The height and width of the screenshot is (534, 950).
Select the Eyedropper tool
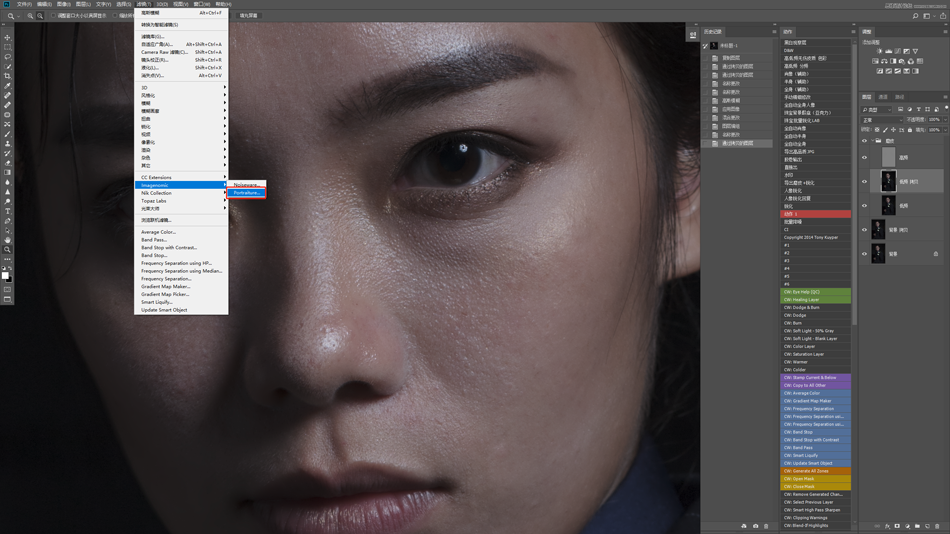pyautogui.click(x=7, y=85)
